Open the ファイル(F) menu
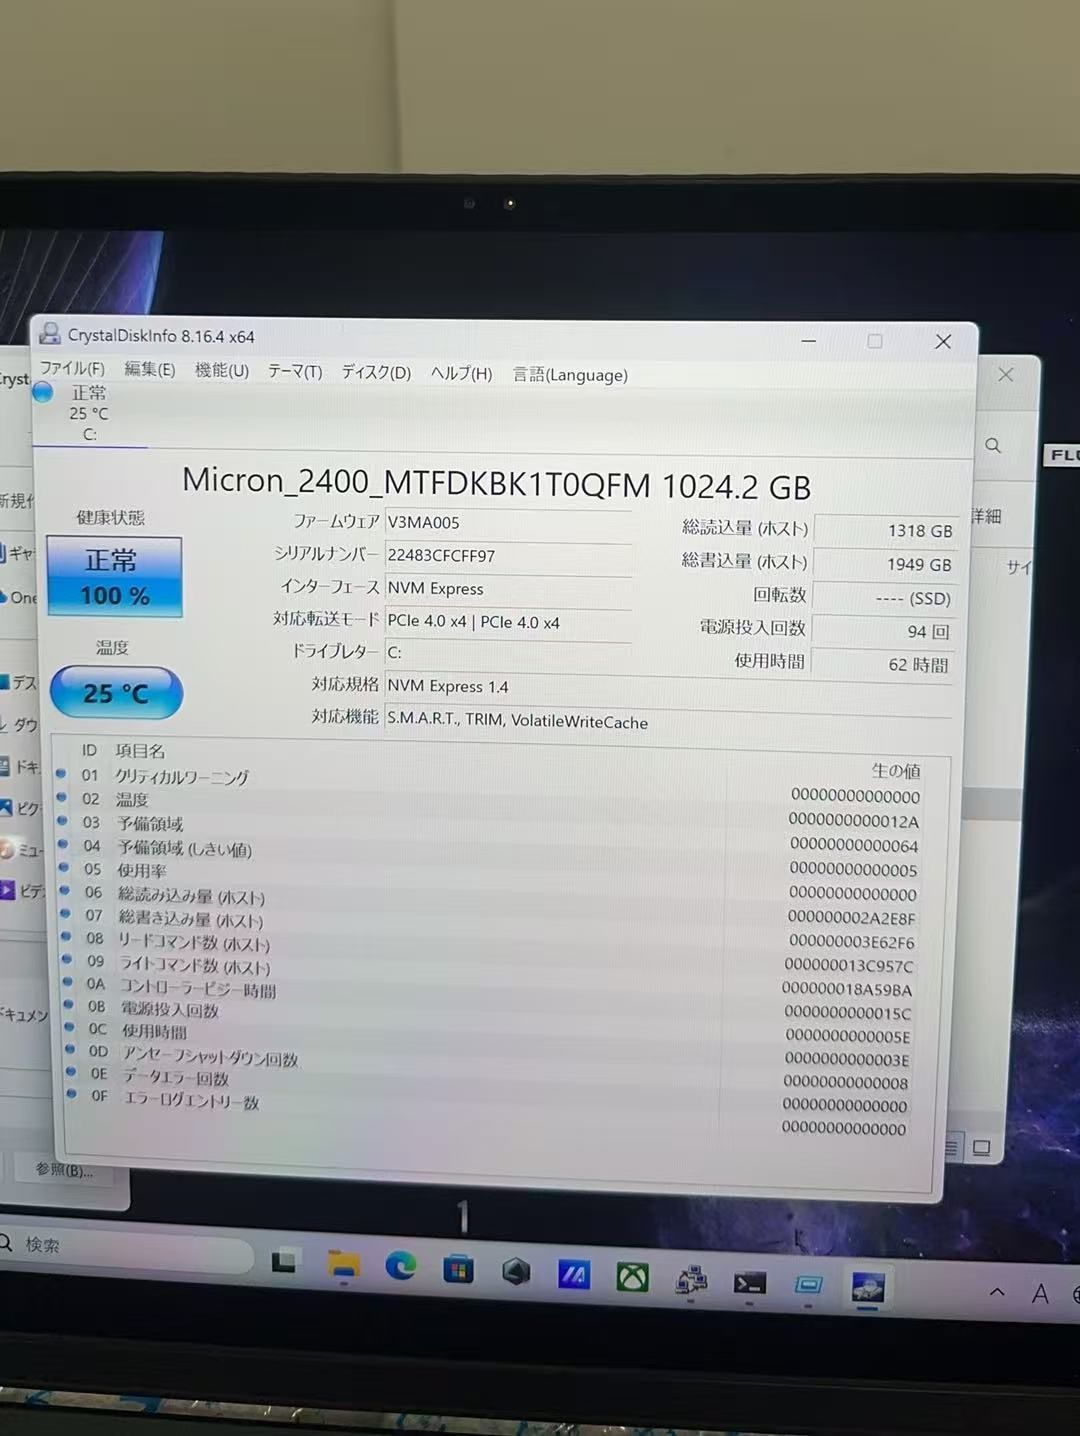1080x1436 pixels. tap(72, 368)
